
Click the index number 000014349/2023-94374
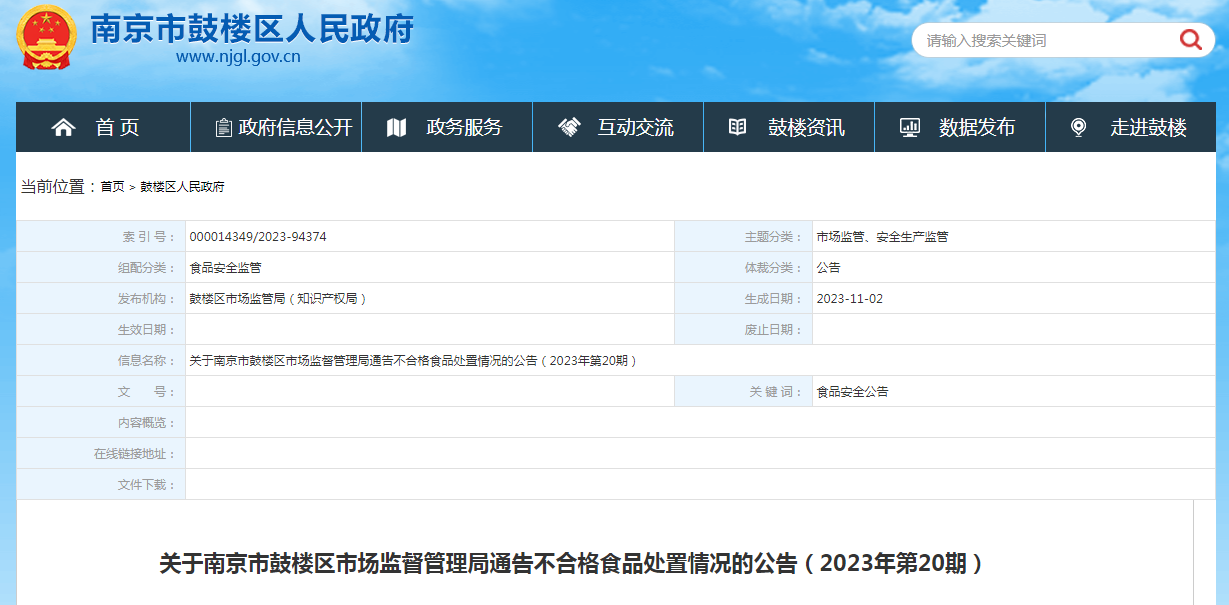257,237
